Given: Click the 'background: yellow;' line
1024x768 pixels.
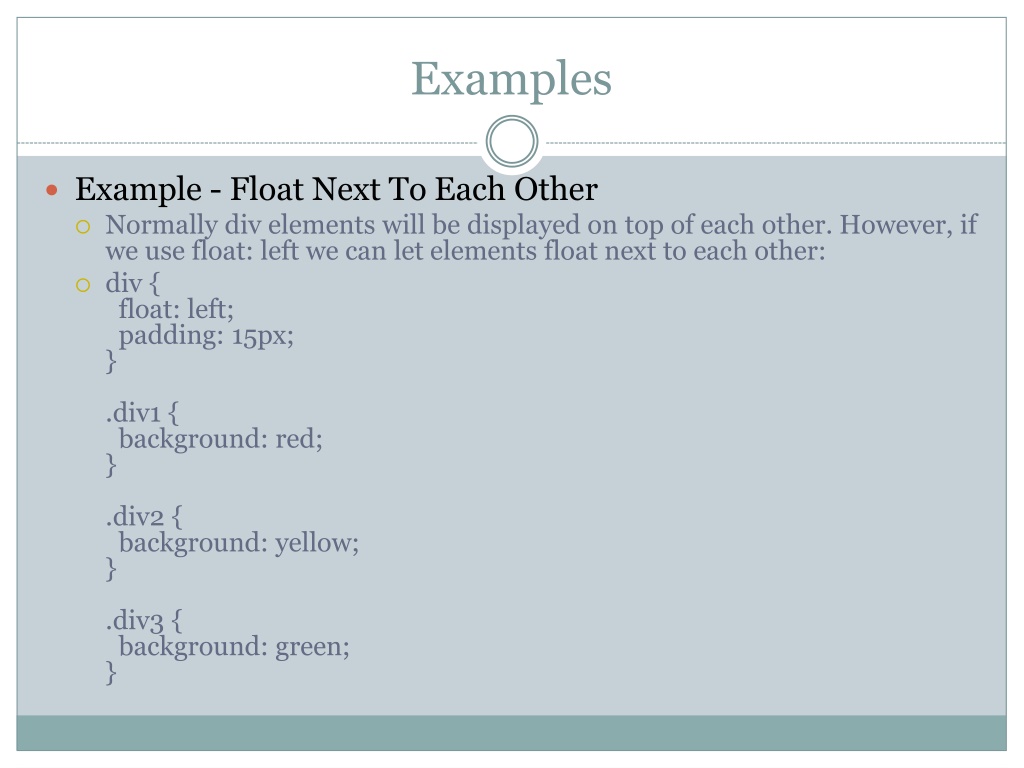Looking at the screenshot, I should [x=239, y=543].
